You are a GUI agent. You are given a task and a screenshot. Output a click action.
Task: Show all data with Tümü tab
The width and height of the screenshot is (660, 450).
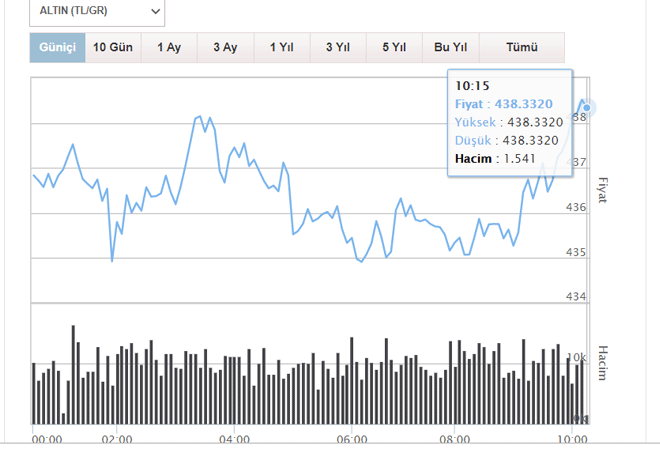pos(522,48)
